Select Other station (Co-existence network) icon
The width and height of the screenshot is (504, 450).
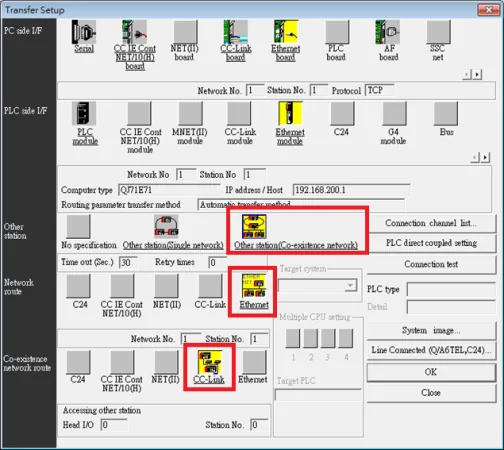[x=254, y=227]
